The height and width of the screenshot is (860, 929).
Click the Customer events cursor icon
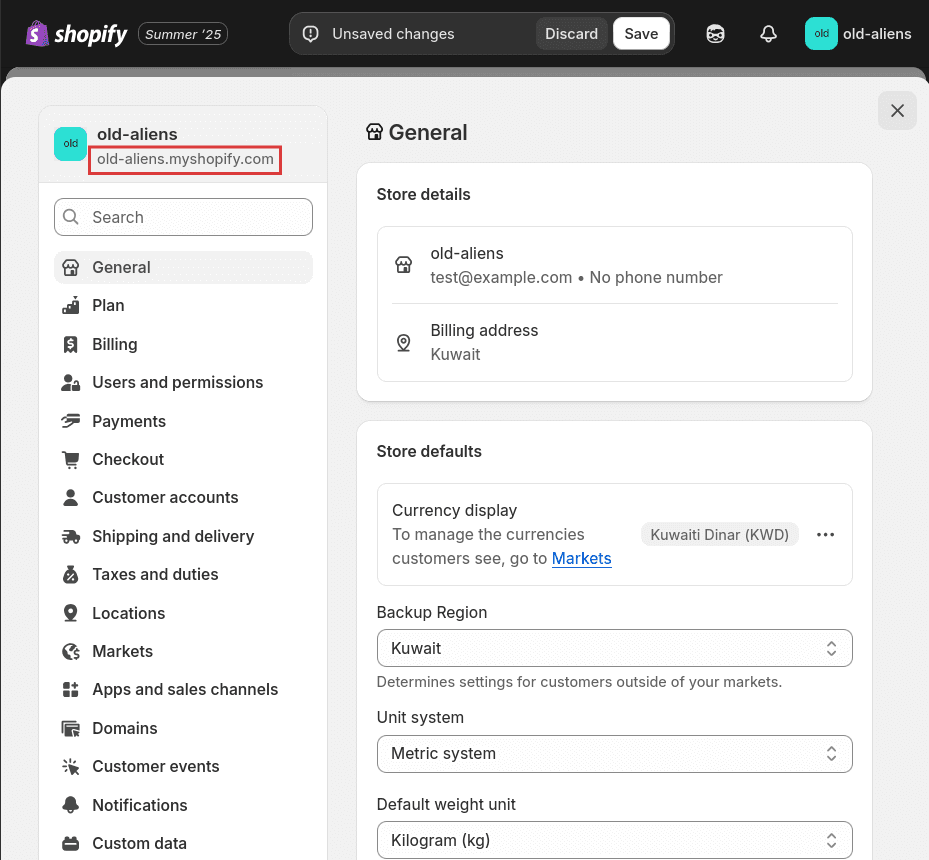tap(71, 766)
